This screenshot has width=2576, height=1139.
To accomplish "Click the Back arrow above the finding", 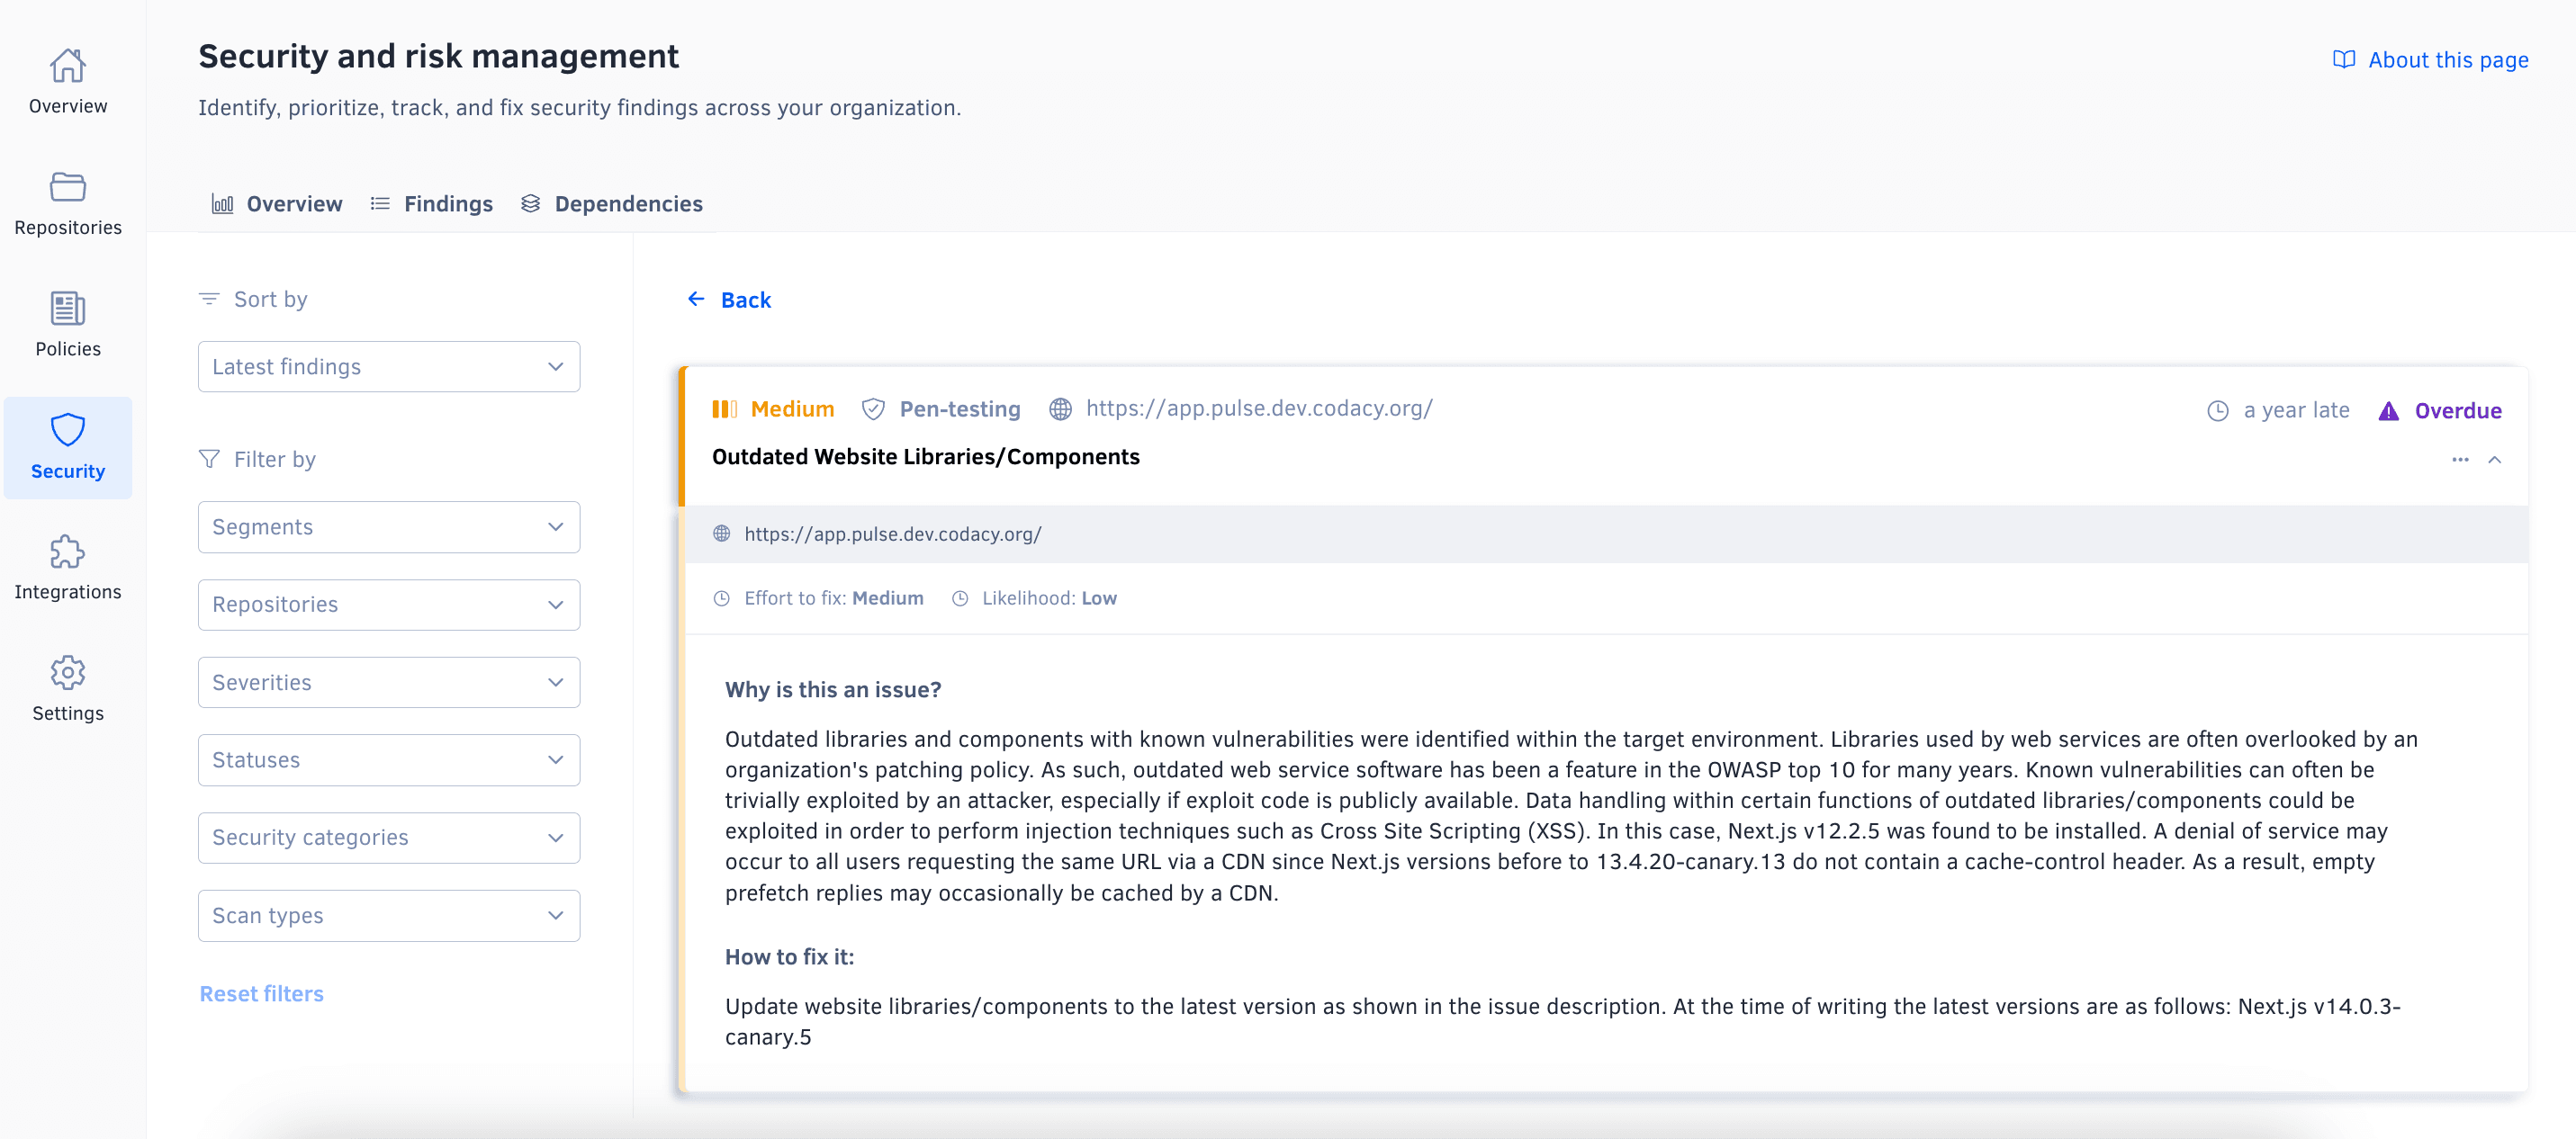I will [x=729, y=299].
